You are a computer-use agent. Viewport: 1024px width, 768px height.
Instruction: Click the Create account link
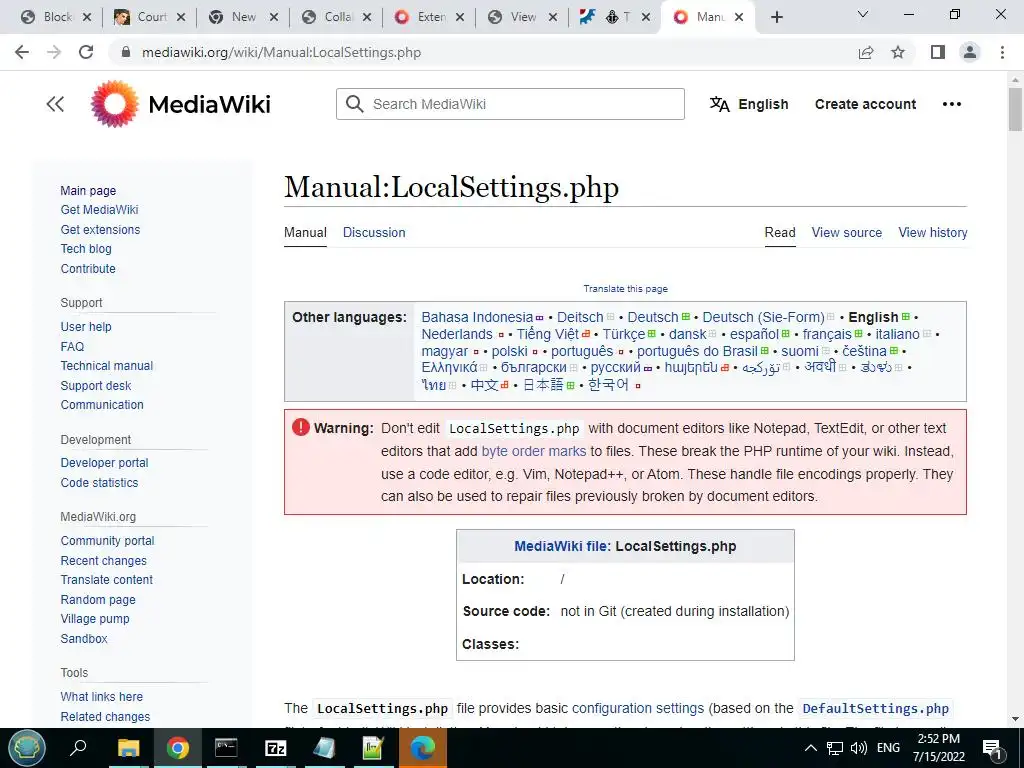[865, 104]
